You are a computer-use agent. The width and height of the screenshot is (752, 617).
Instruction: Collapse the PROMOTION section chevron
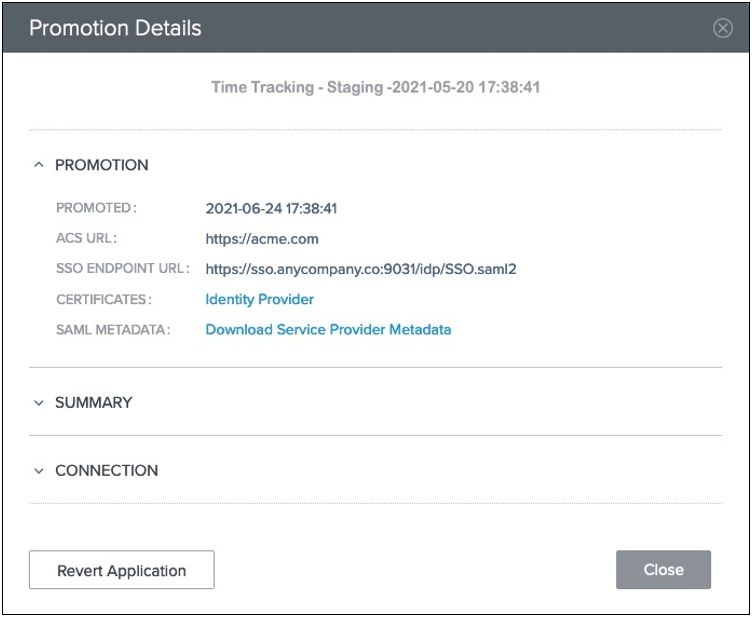39,165
